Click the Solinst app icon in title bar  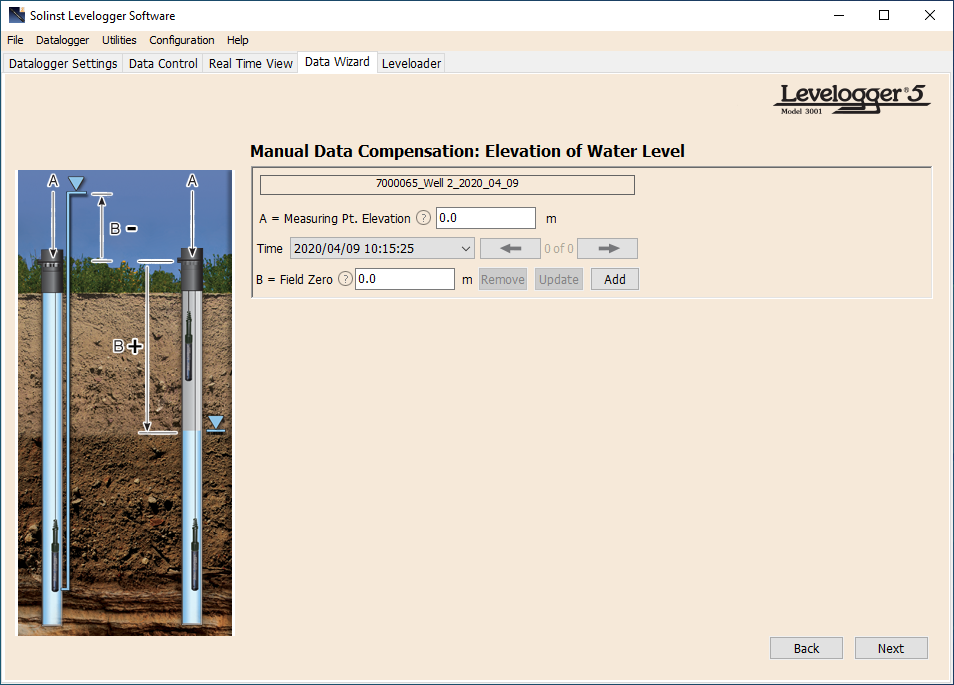coord(15,15)
